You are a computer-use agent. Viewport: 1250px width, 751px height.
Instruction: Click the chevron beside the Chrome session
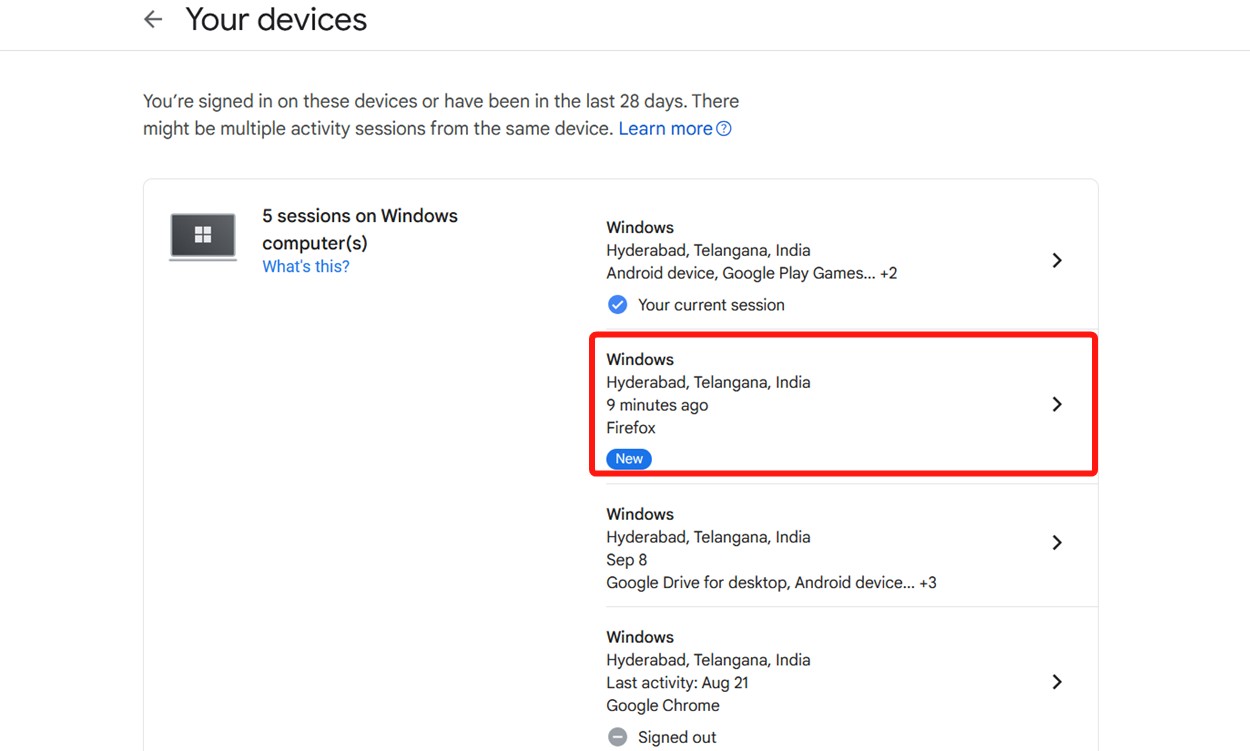(x=1056, y=681)
